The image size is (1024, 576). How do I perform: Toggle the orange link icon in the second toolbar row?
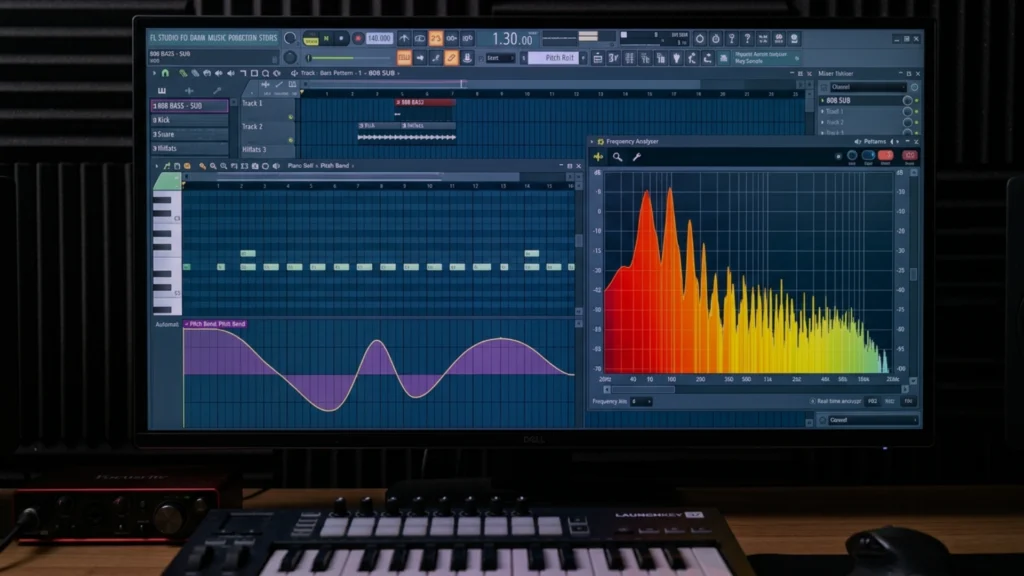pos(451,58)
